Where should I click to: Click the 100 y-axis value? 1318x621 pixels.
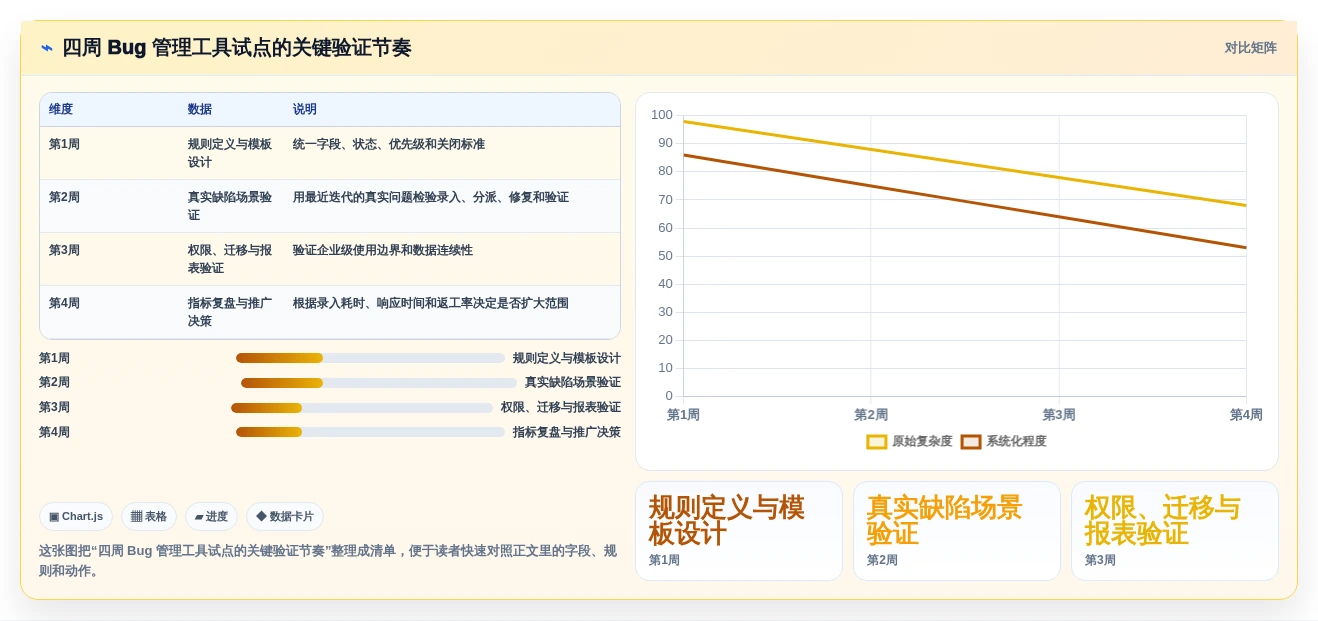(x=662, y=115)
